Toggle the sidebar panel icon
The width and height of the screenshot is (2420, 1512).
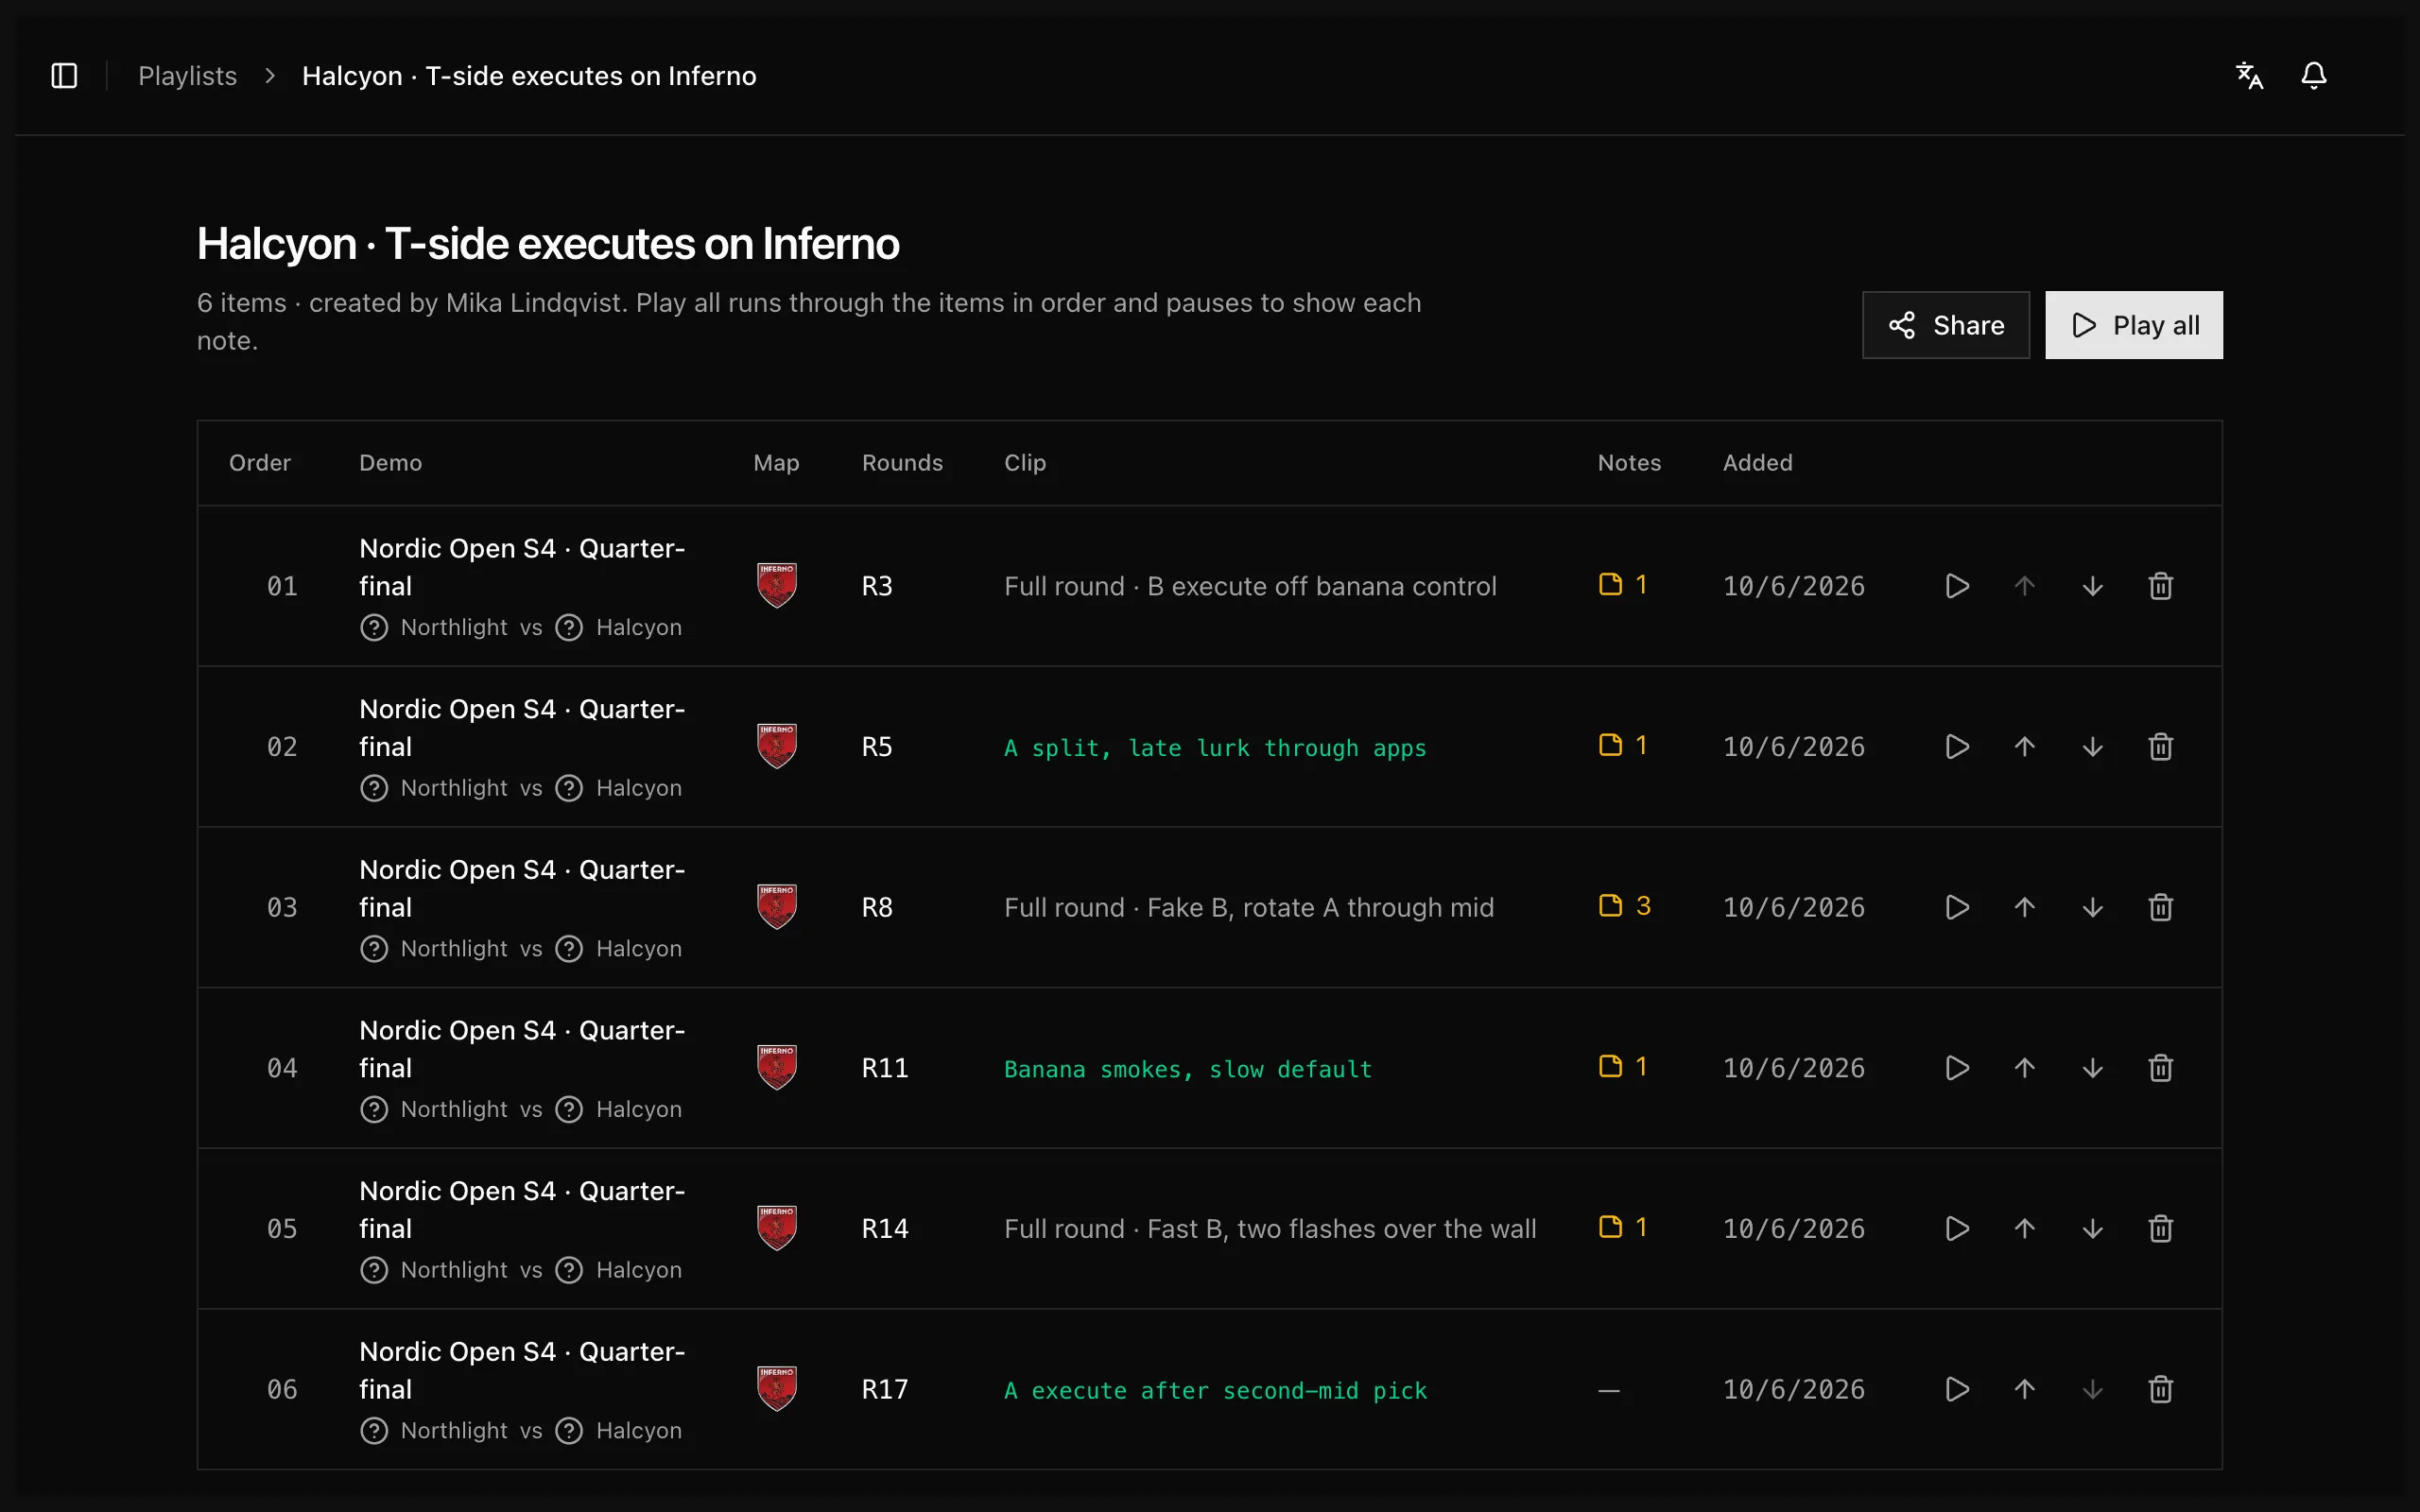tap(64, 76)
